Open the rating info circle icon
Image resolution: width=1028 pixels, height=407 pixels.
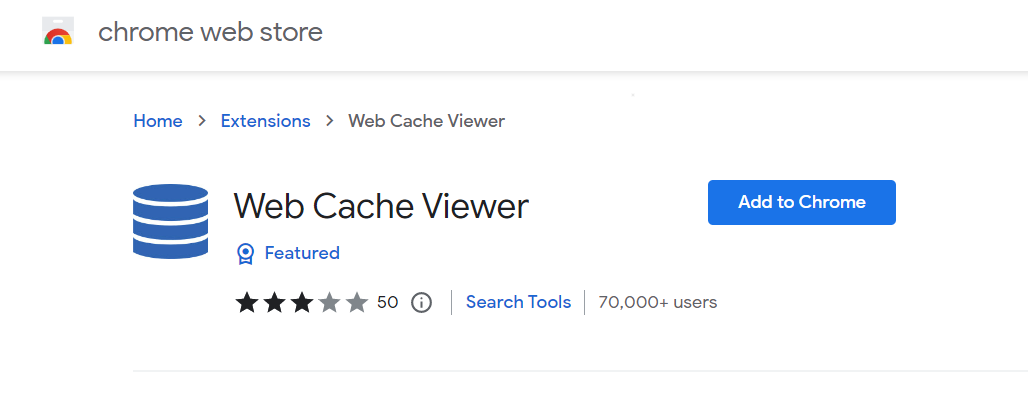[x=421, y=302]
